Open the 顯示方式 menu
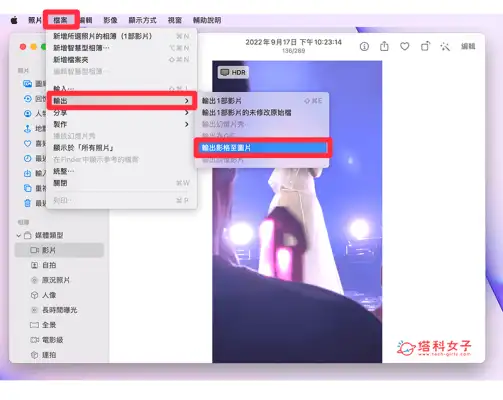The image size is (503, 400). (x=142, y=20)
